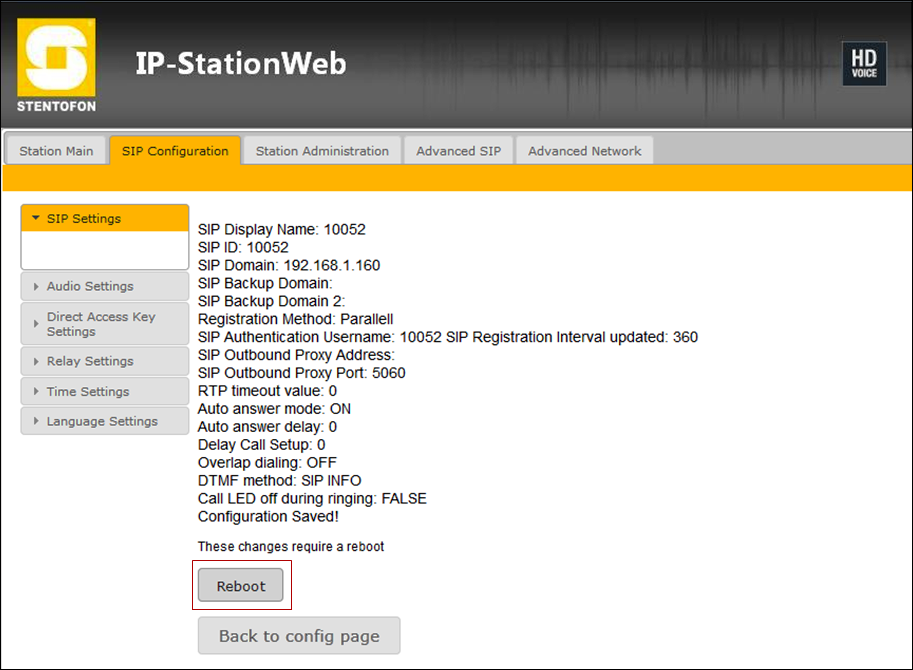Select the SIP Configuration tab
This screenshot has width=913, height=670.
coord(175,151)
